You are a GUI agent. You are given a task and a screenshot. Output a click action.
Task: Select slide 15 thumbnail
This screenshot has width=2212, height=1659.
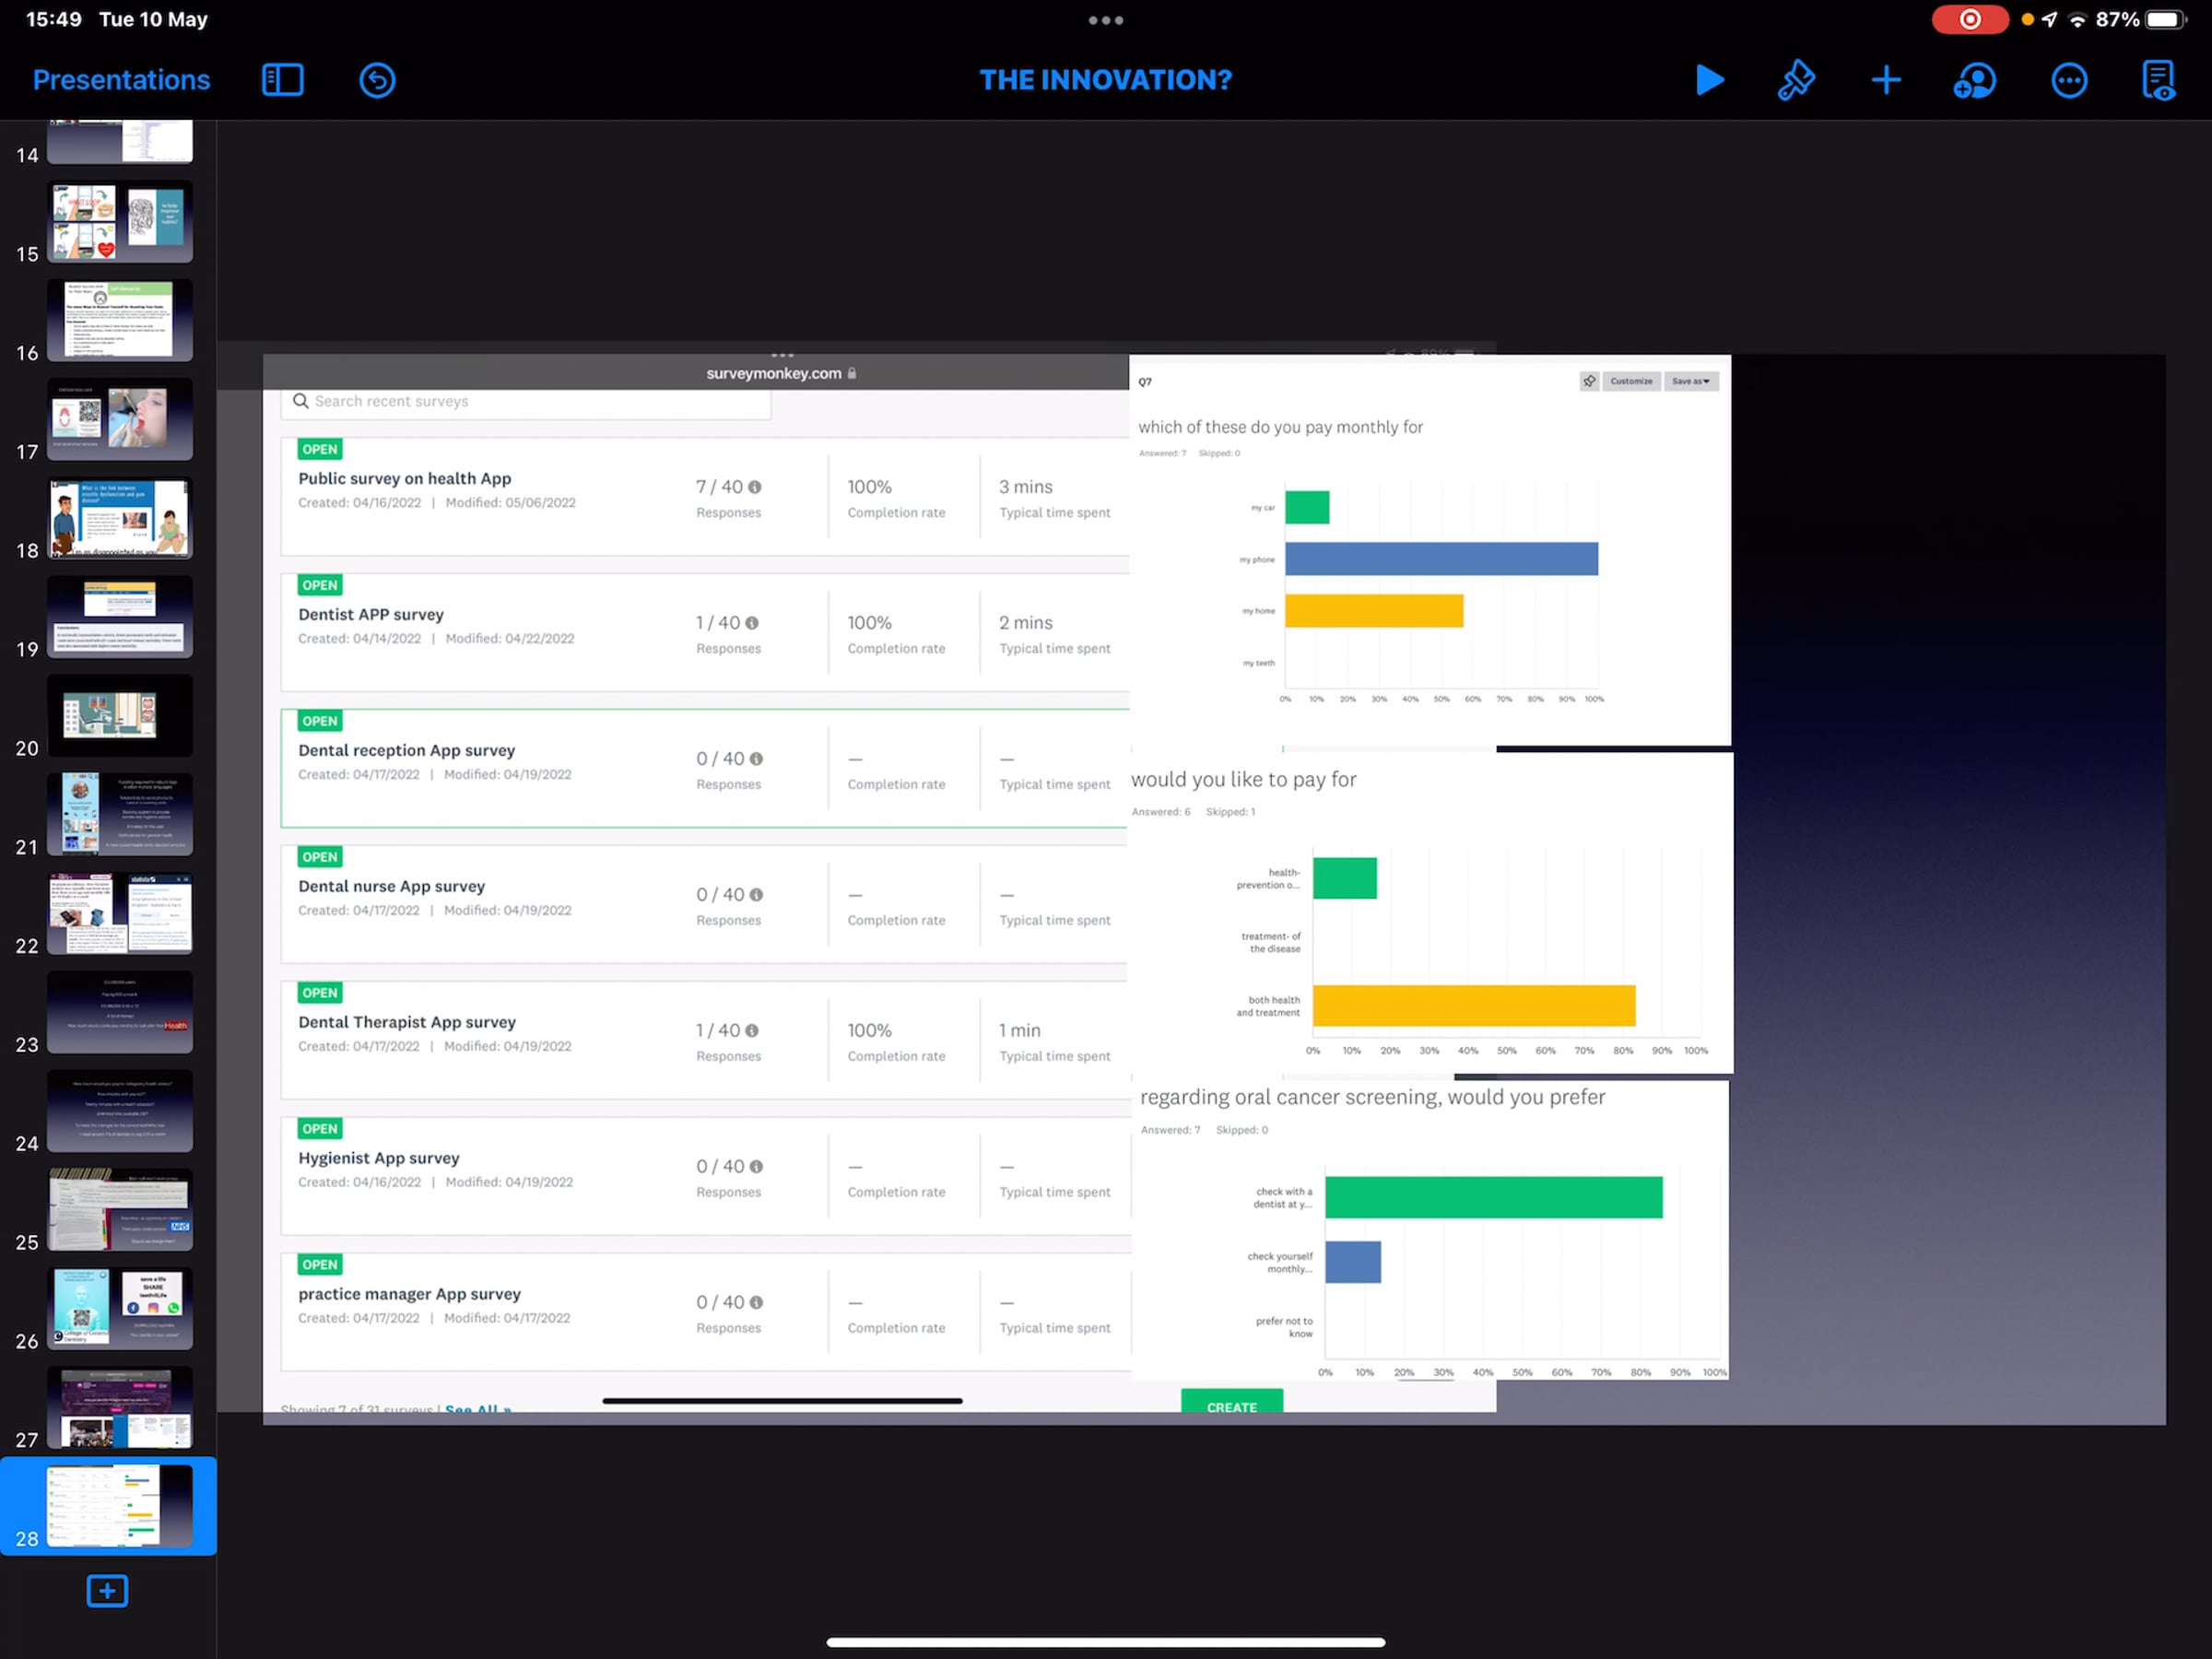[120, 221]
